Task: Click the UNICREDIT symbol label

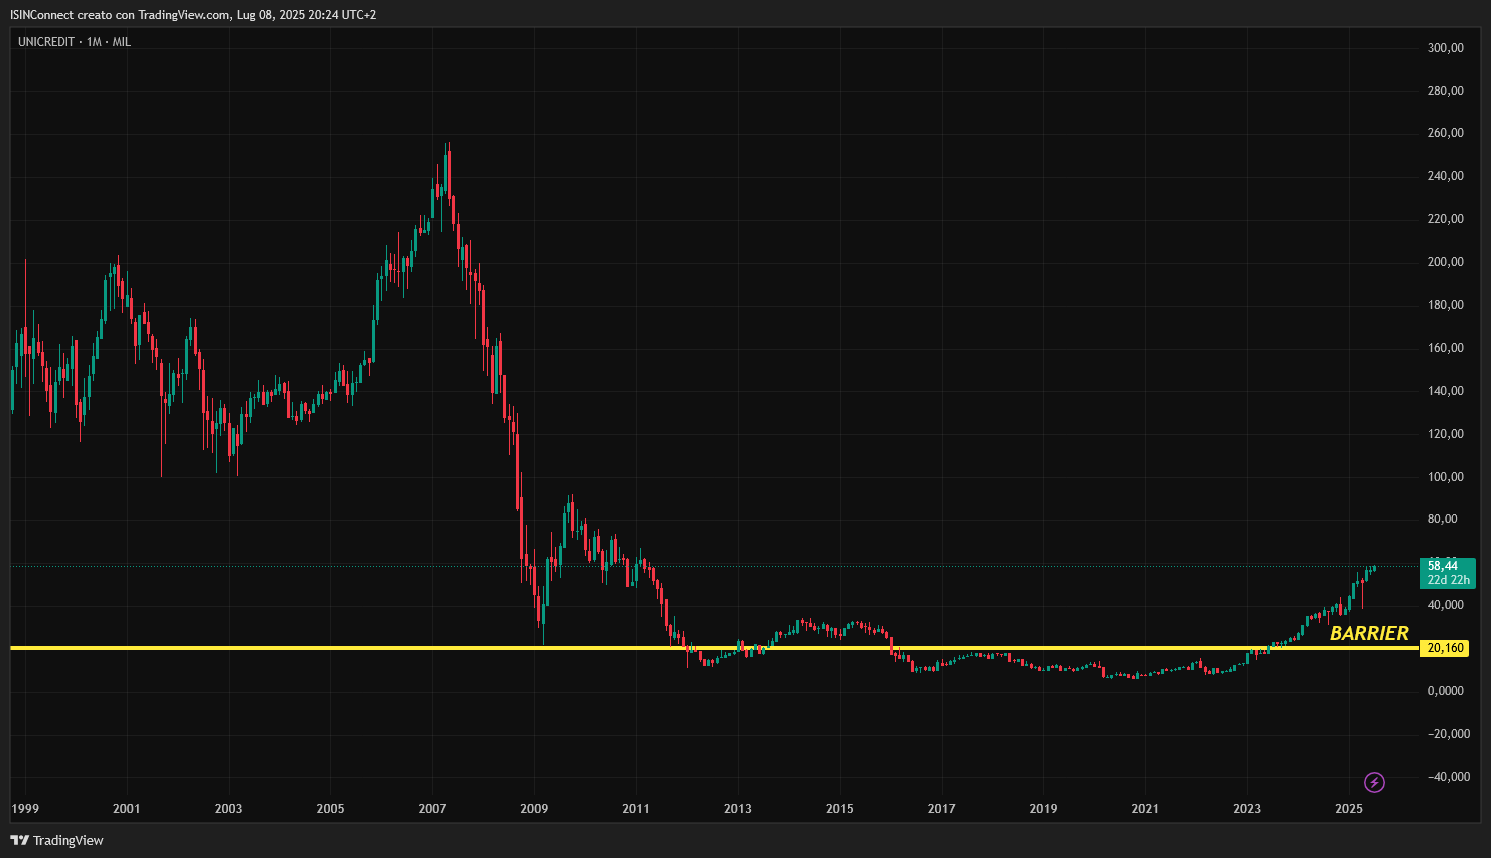Action: (46, 42)
